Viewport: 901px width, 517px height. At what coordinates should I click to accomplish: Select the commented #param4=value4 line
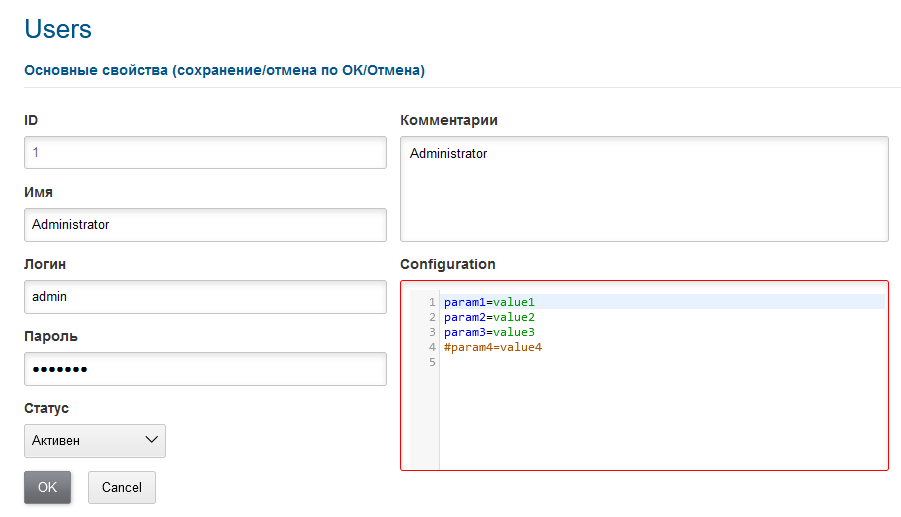pos(493,347)
